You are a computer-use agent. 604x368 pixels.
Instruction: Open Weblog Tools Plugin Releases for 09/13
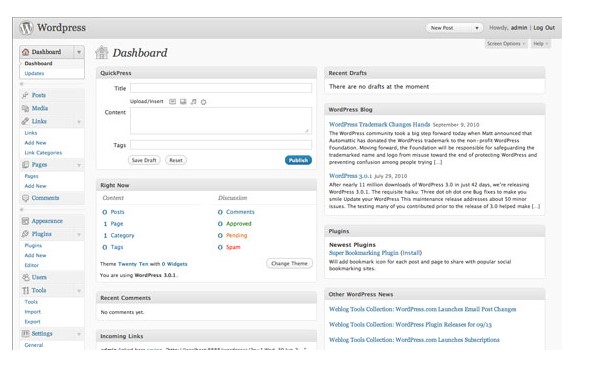pyautogui.click(x=410, y=325)
